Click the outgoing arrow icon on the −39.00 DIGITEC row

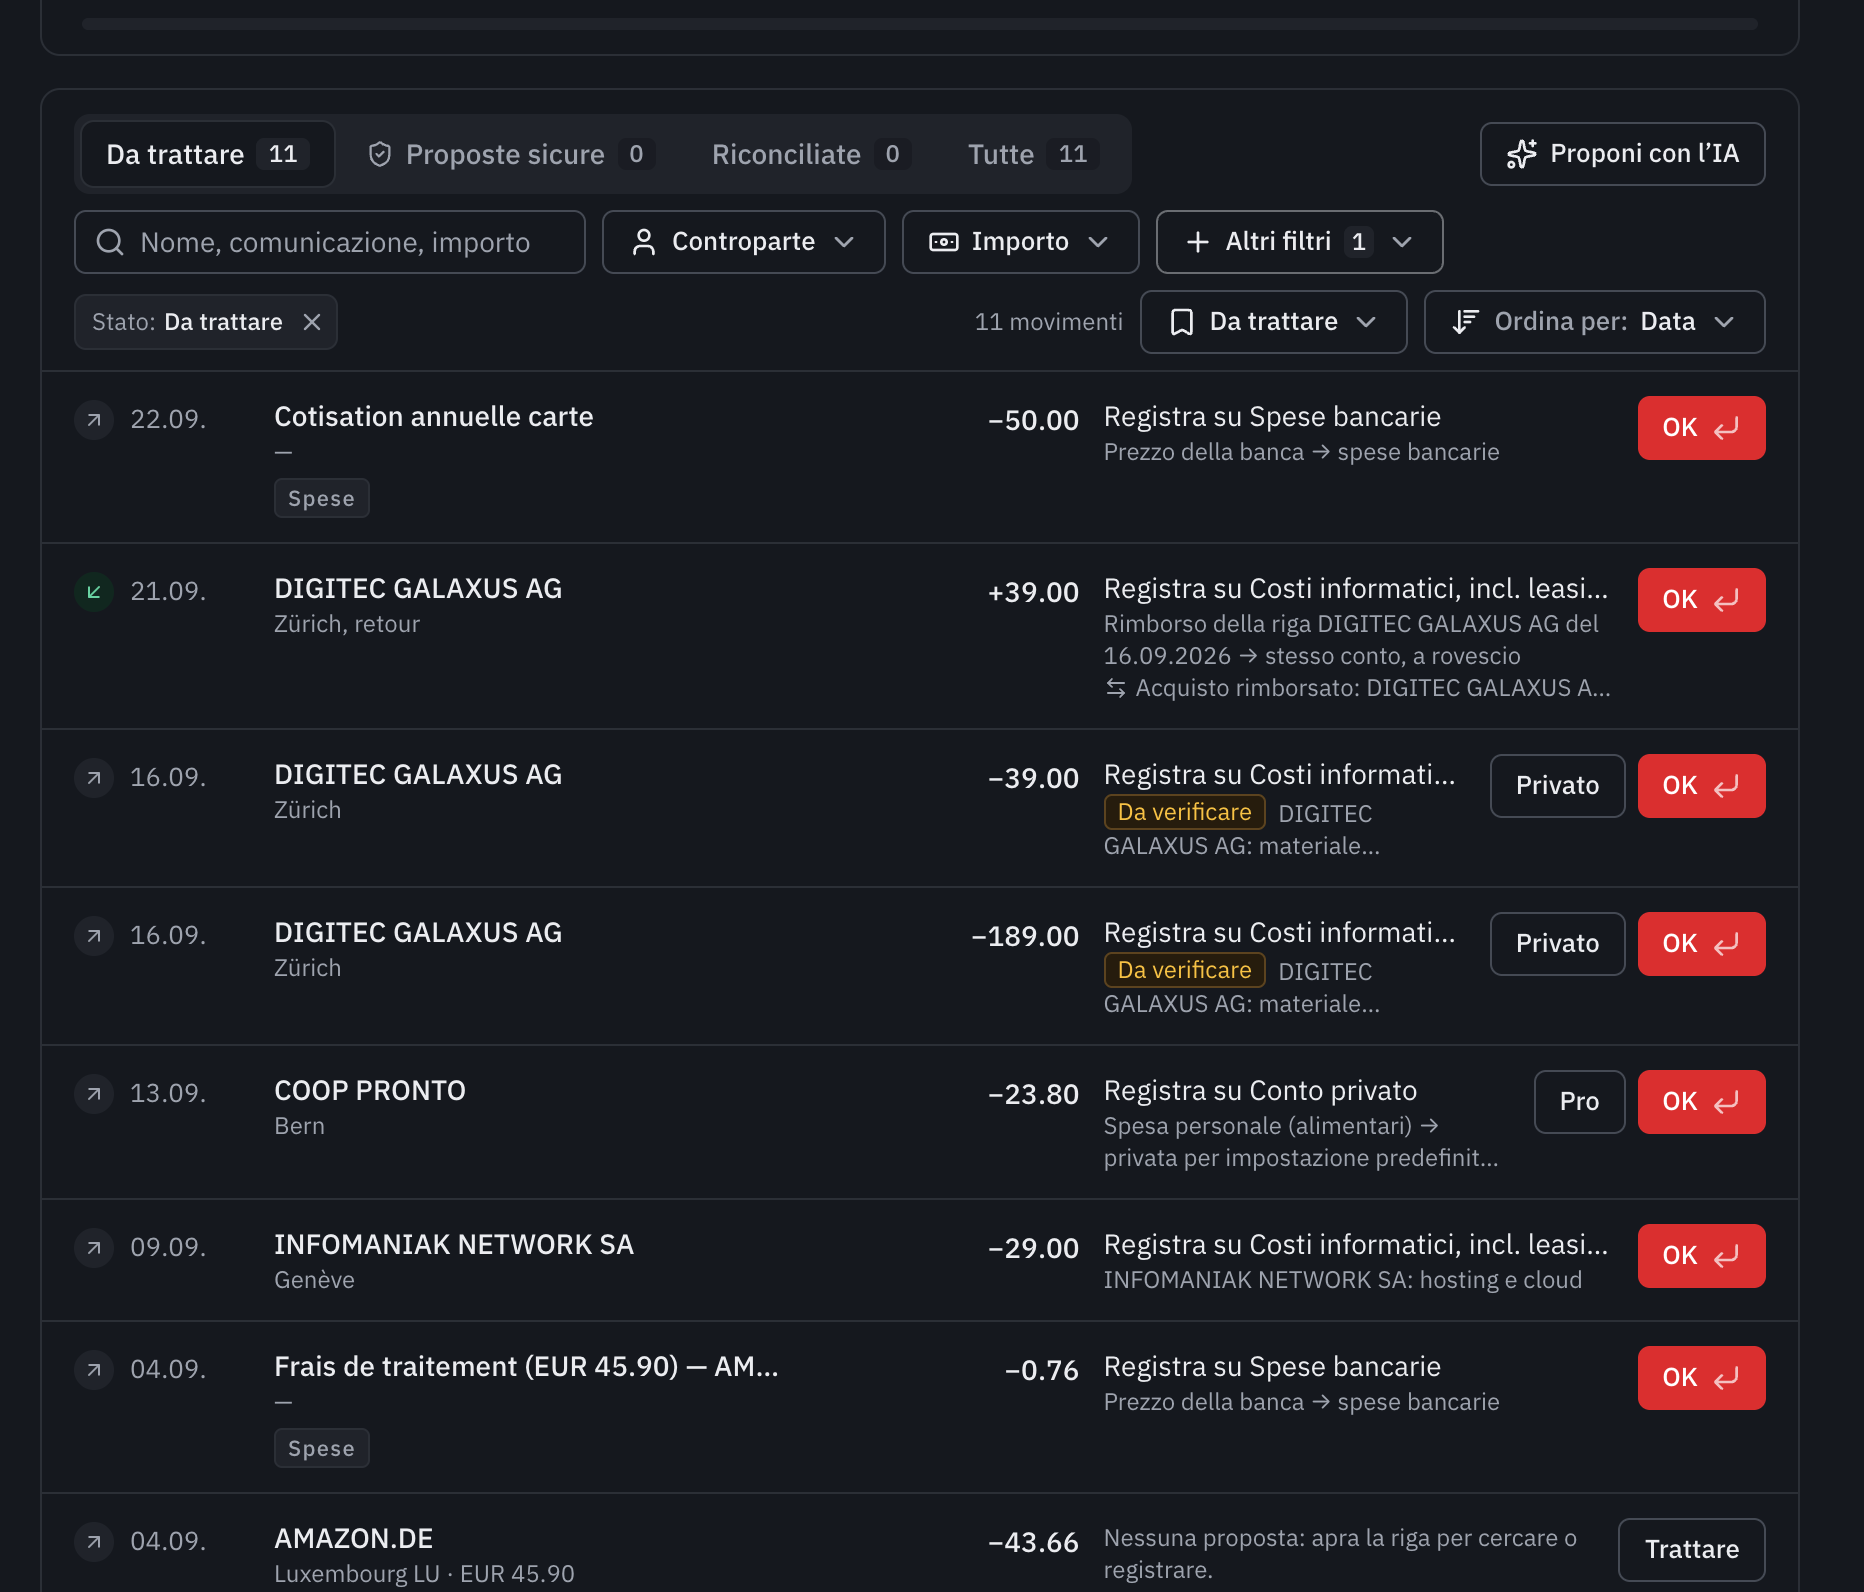coord(94,778)
